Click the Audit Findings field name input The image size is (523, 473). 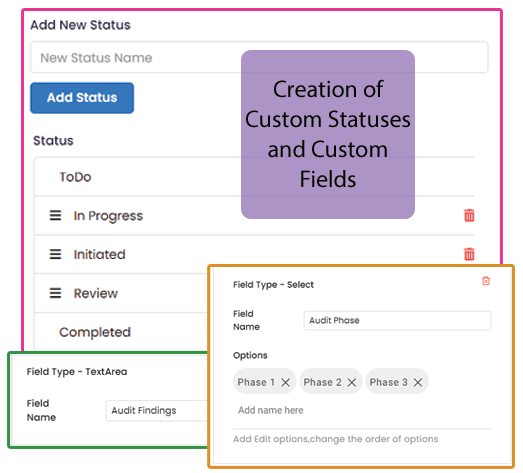tap(157, 411)
